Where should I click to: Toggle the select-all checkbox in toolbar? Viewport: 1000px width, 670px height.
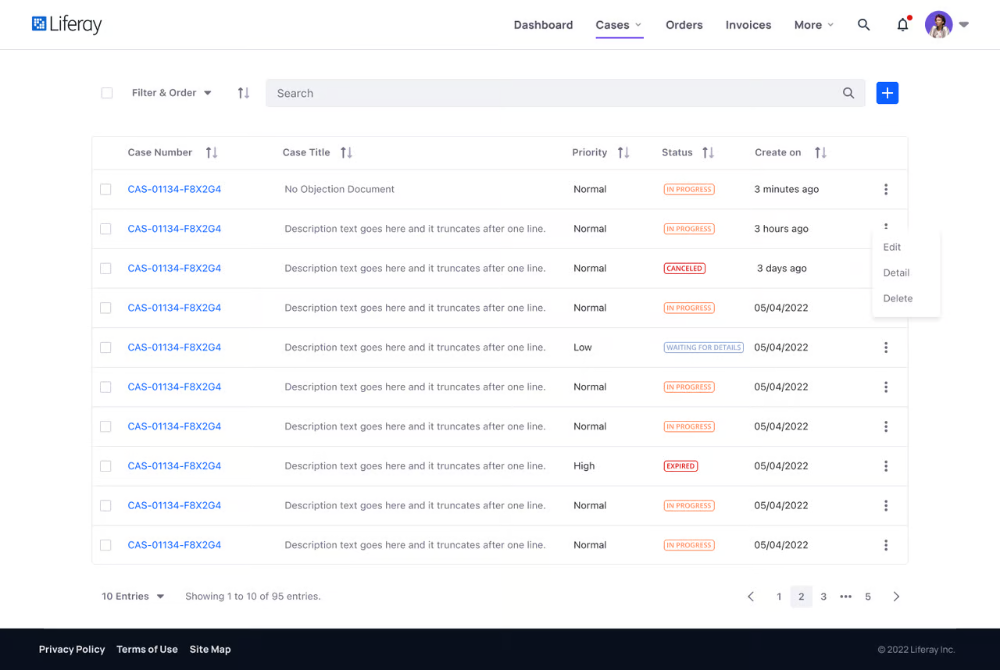click(x=107, y=93)
